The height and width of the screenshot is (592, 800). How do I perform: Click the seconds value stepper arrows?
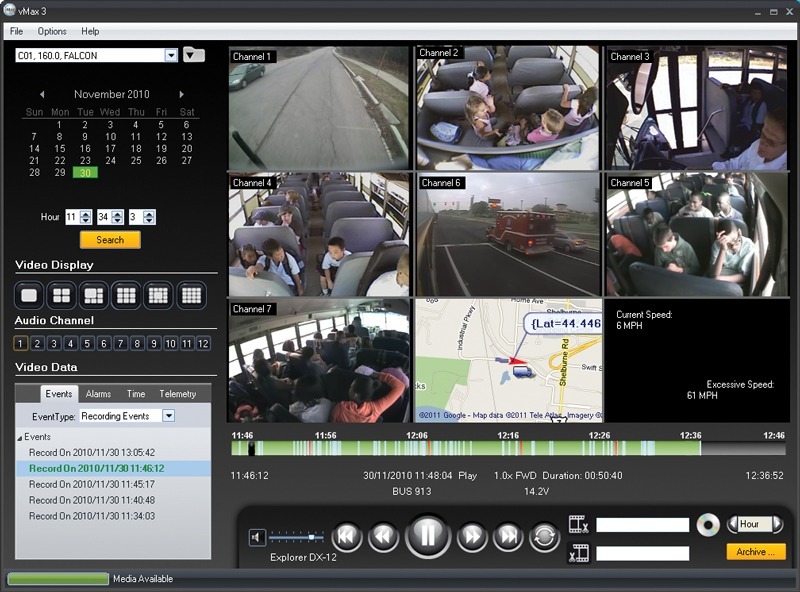149,217
